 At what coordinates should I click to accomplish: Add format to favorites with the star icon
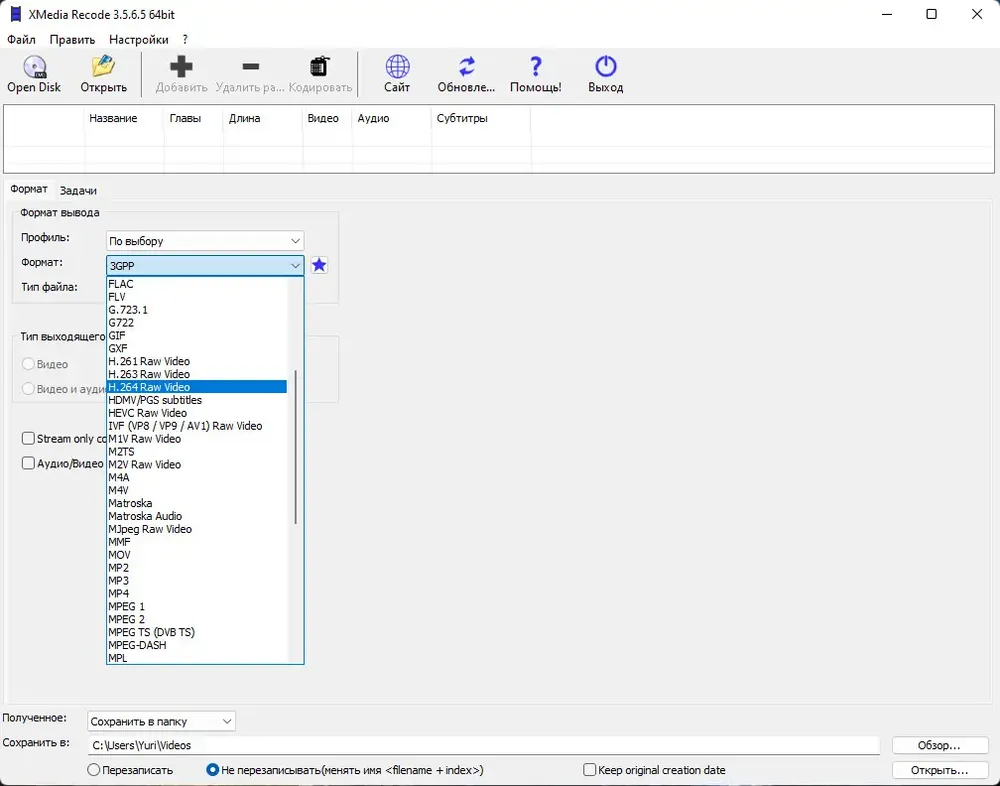[320, 265]
